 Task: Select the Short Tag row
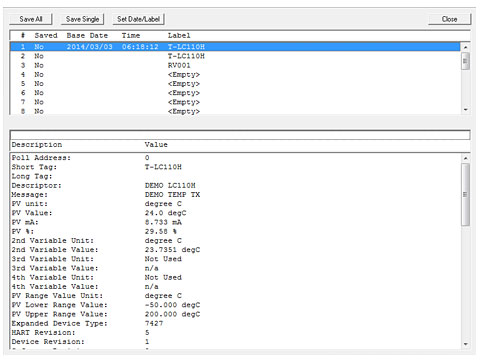235,167
